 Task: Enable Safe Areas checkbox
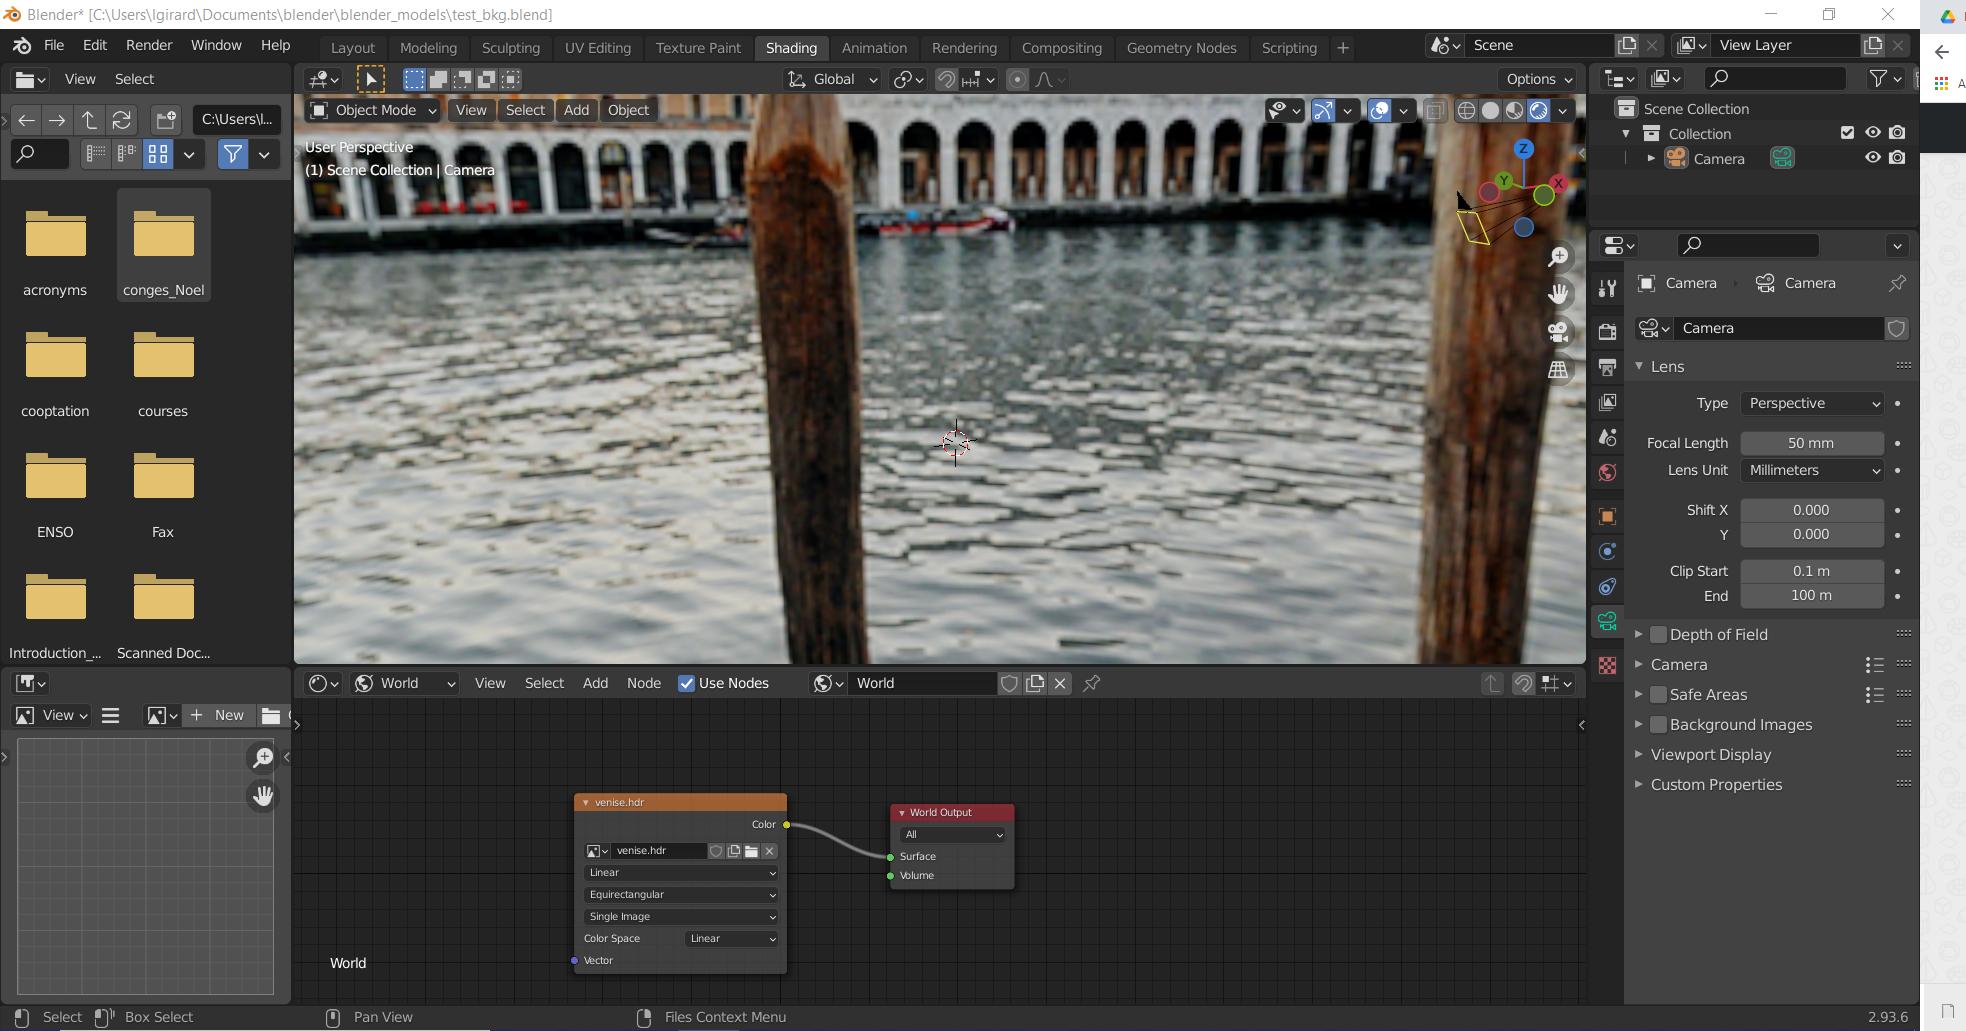click(1658, 695)
